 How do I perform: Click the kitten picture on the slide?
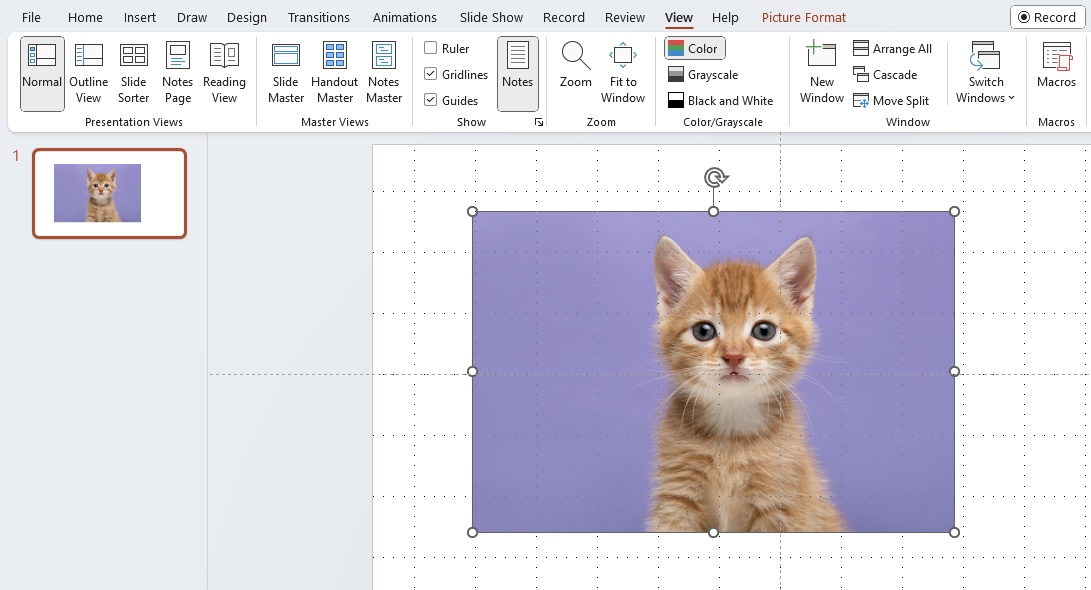tap(713, 372)
